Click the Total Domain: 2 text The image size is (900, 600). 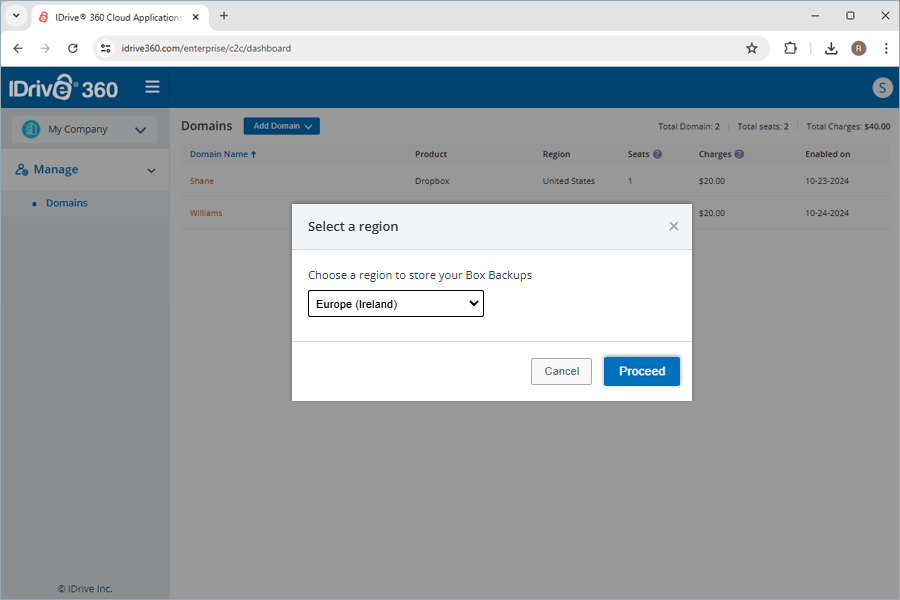[x=689, y=126]
